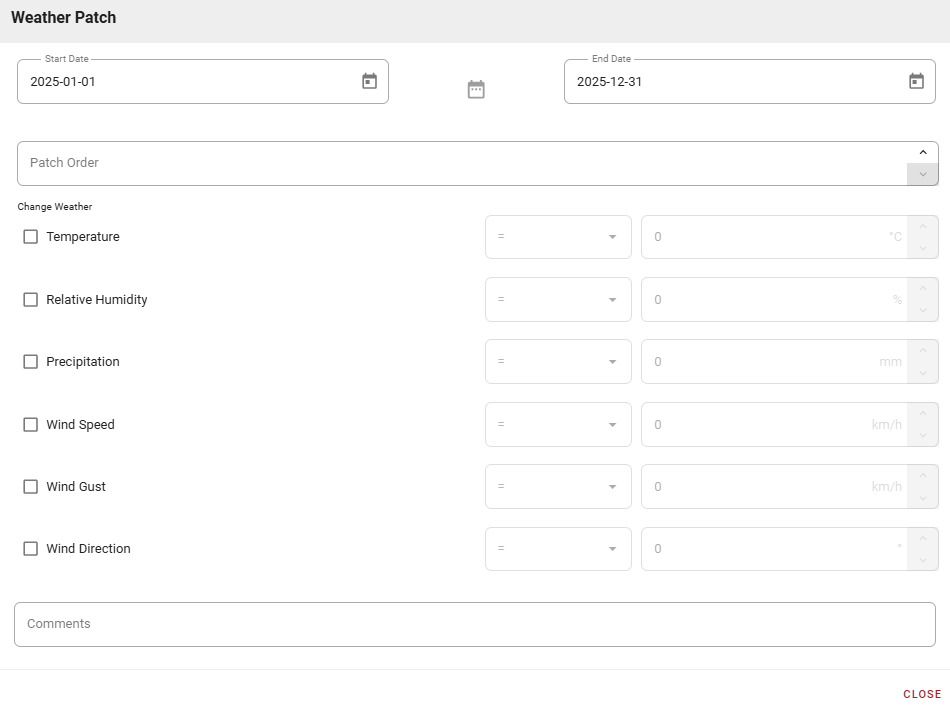Screen dimensions: 950x712
Task: Focus the Comments text field
Action: click(x=474, y=624)
